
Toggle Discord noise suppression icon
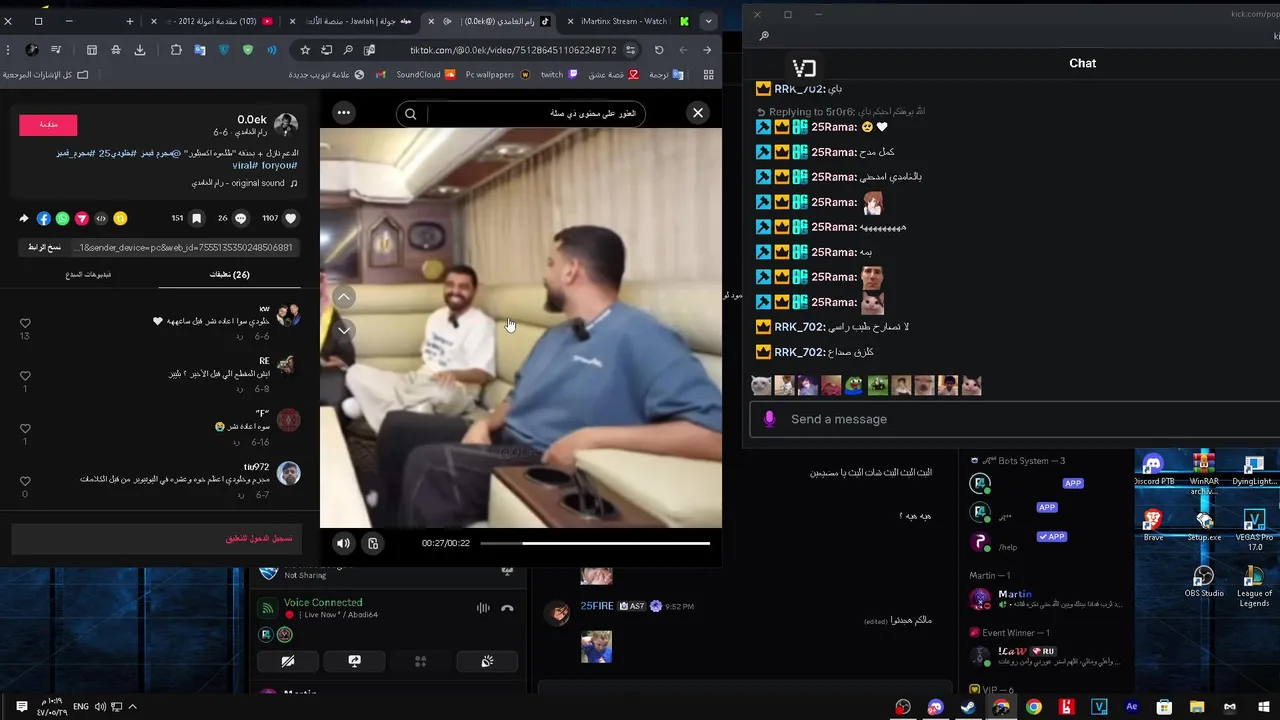tap(483, 608)
